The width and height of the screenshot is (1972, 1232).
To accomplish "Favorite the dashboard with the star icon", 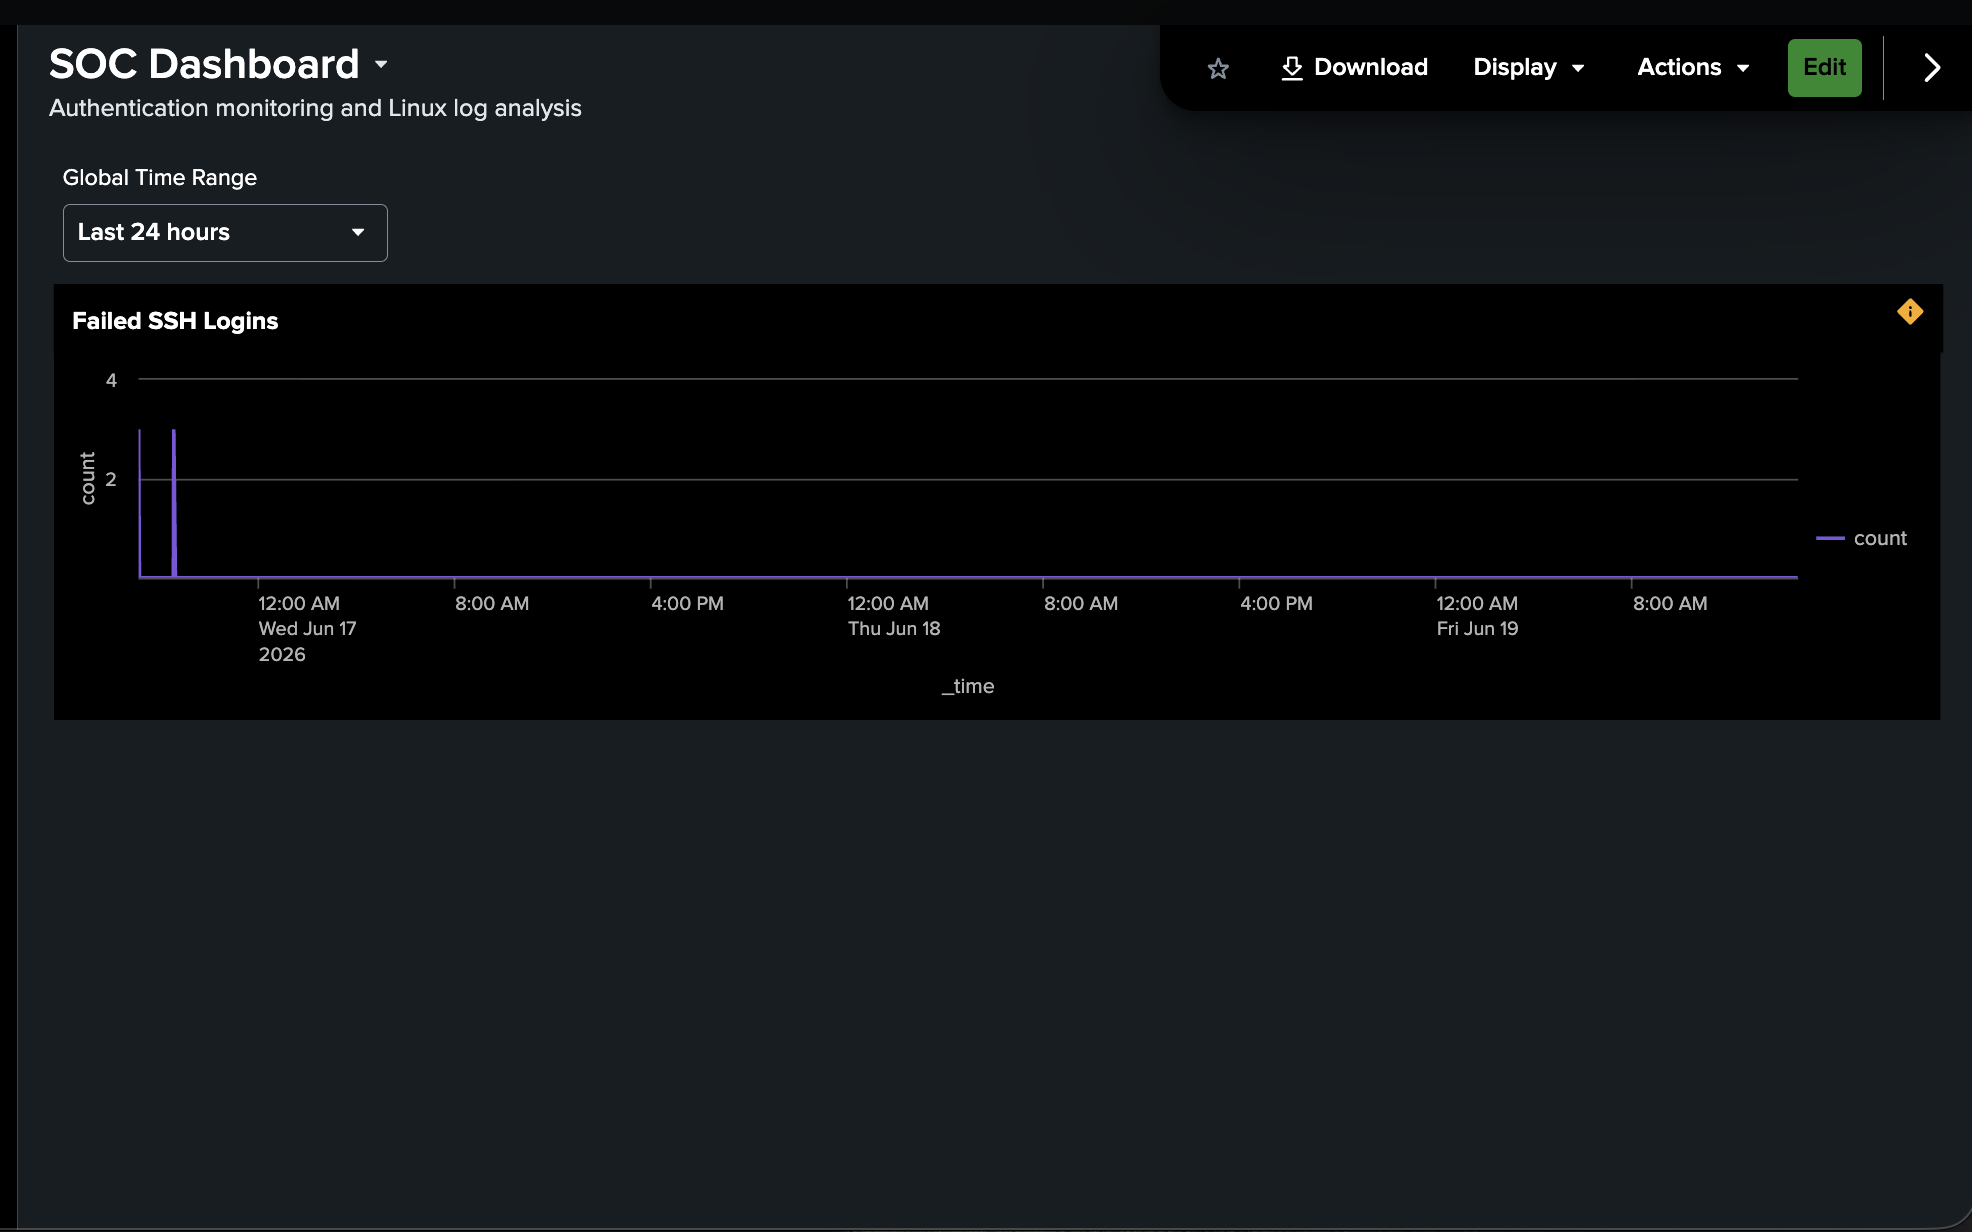I will (1218, 68).
